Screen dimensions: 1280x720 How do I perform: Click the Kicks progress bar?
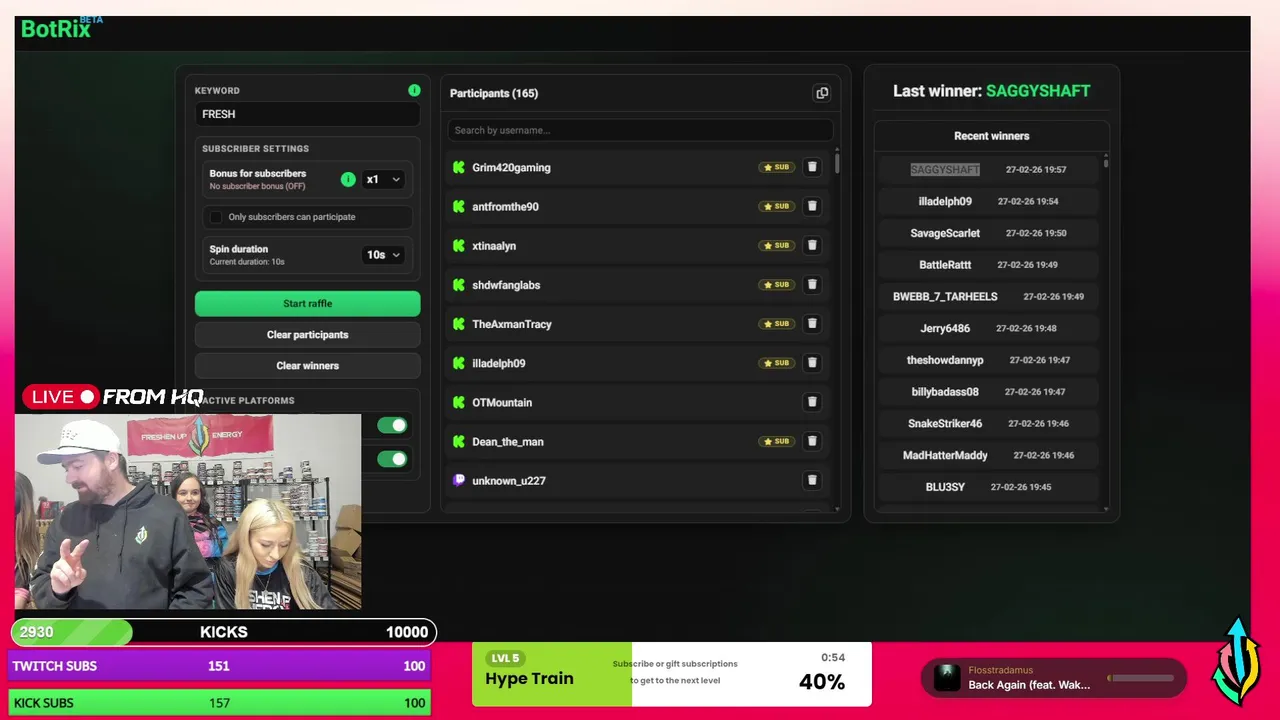(224, 632)
